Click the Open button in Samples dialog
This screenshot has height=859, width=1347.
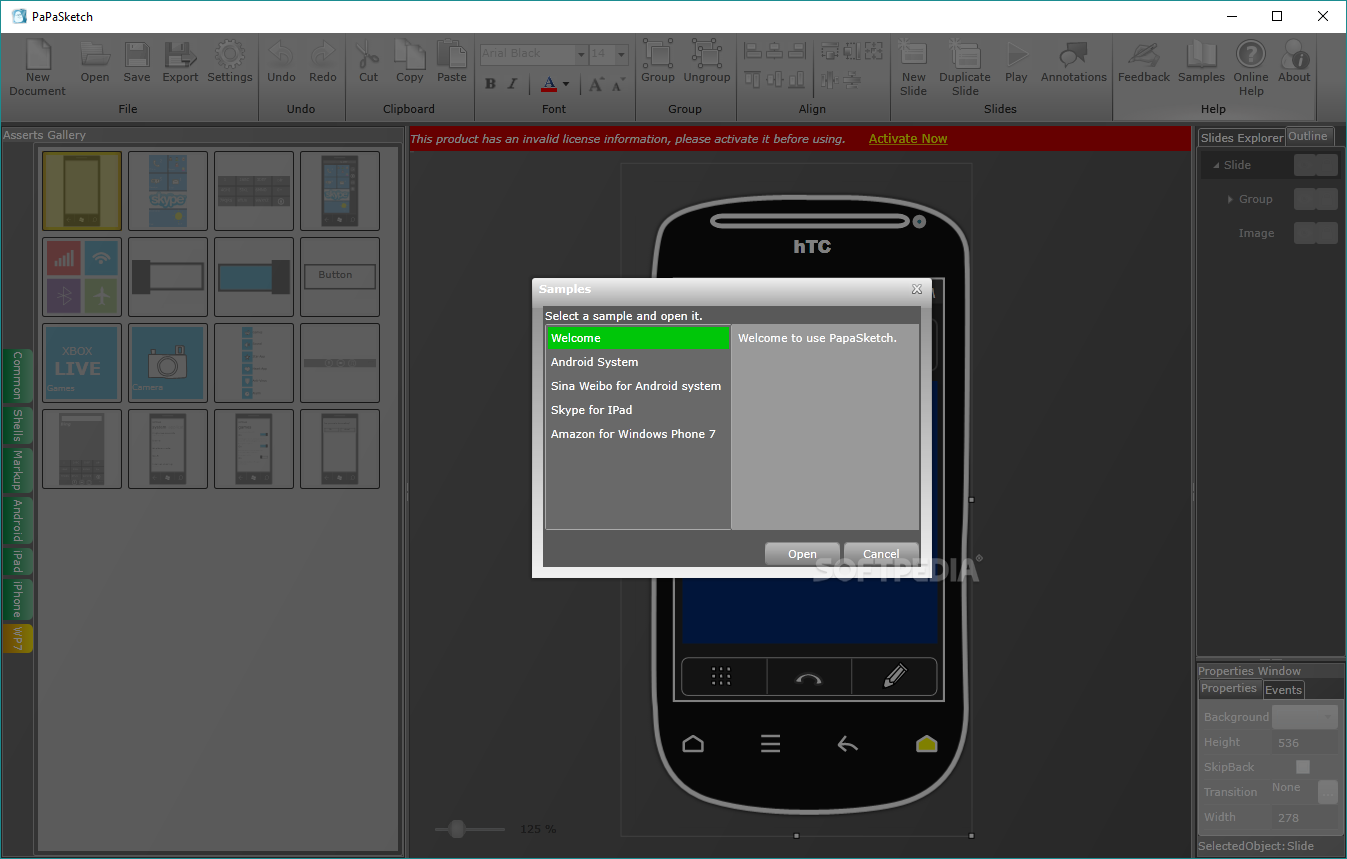(802, 554)
